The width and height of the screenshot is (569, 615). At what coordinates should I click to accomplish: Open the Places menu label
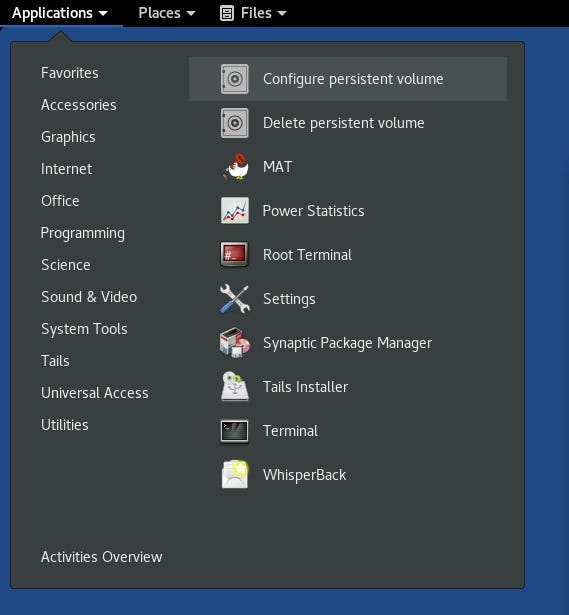[x=159, y=13]
